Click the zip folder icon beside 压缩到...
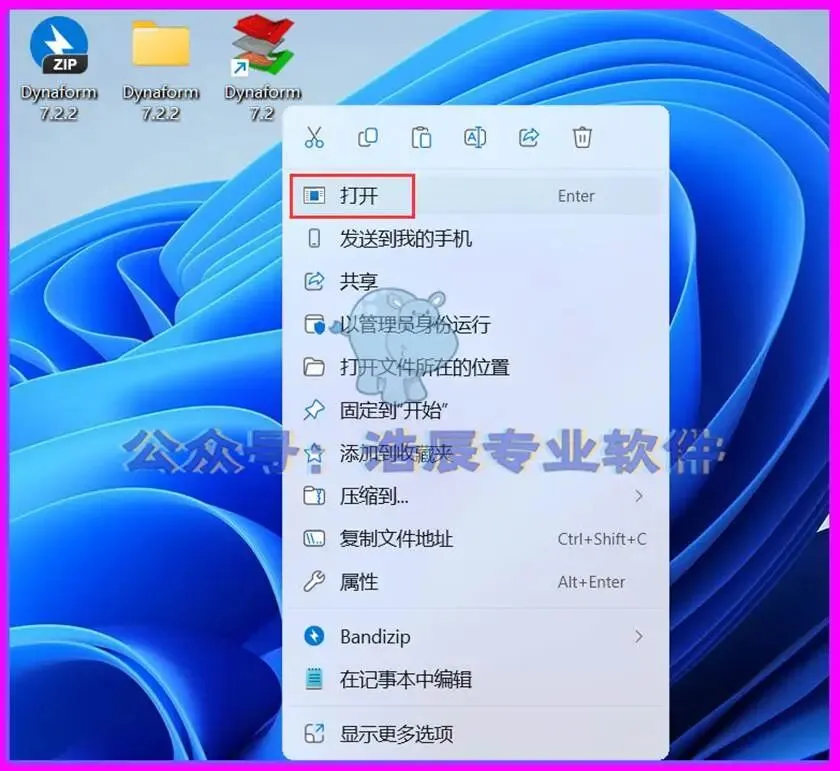The height and width of the screenshot is (771, 840). (314, 496)
